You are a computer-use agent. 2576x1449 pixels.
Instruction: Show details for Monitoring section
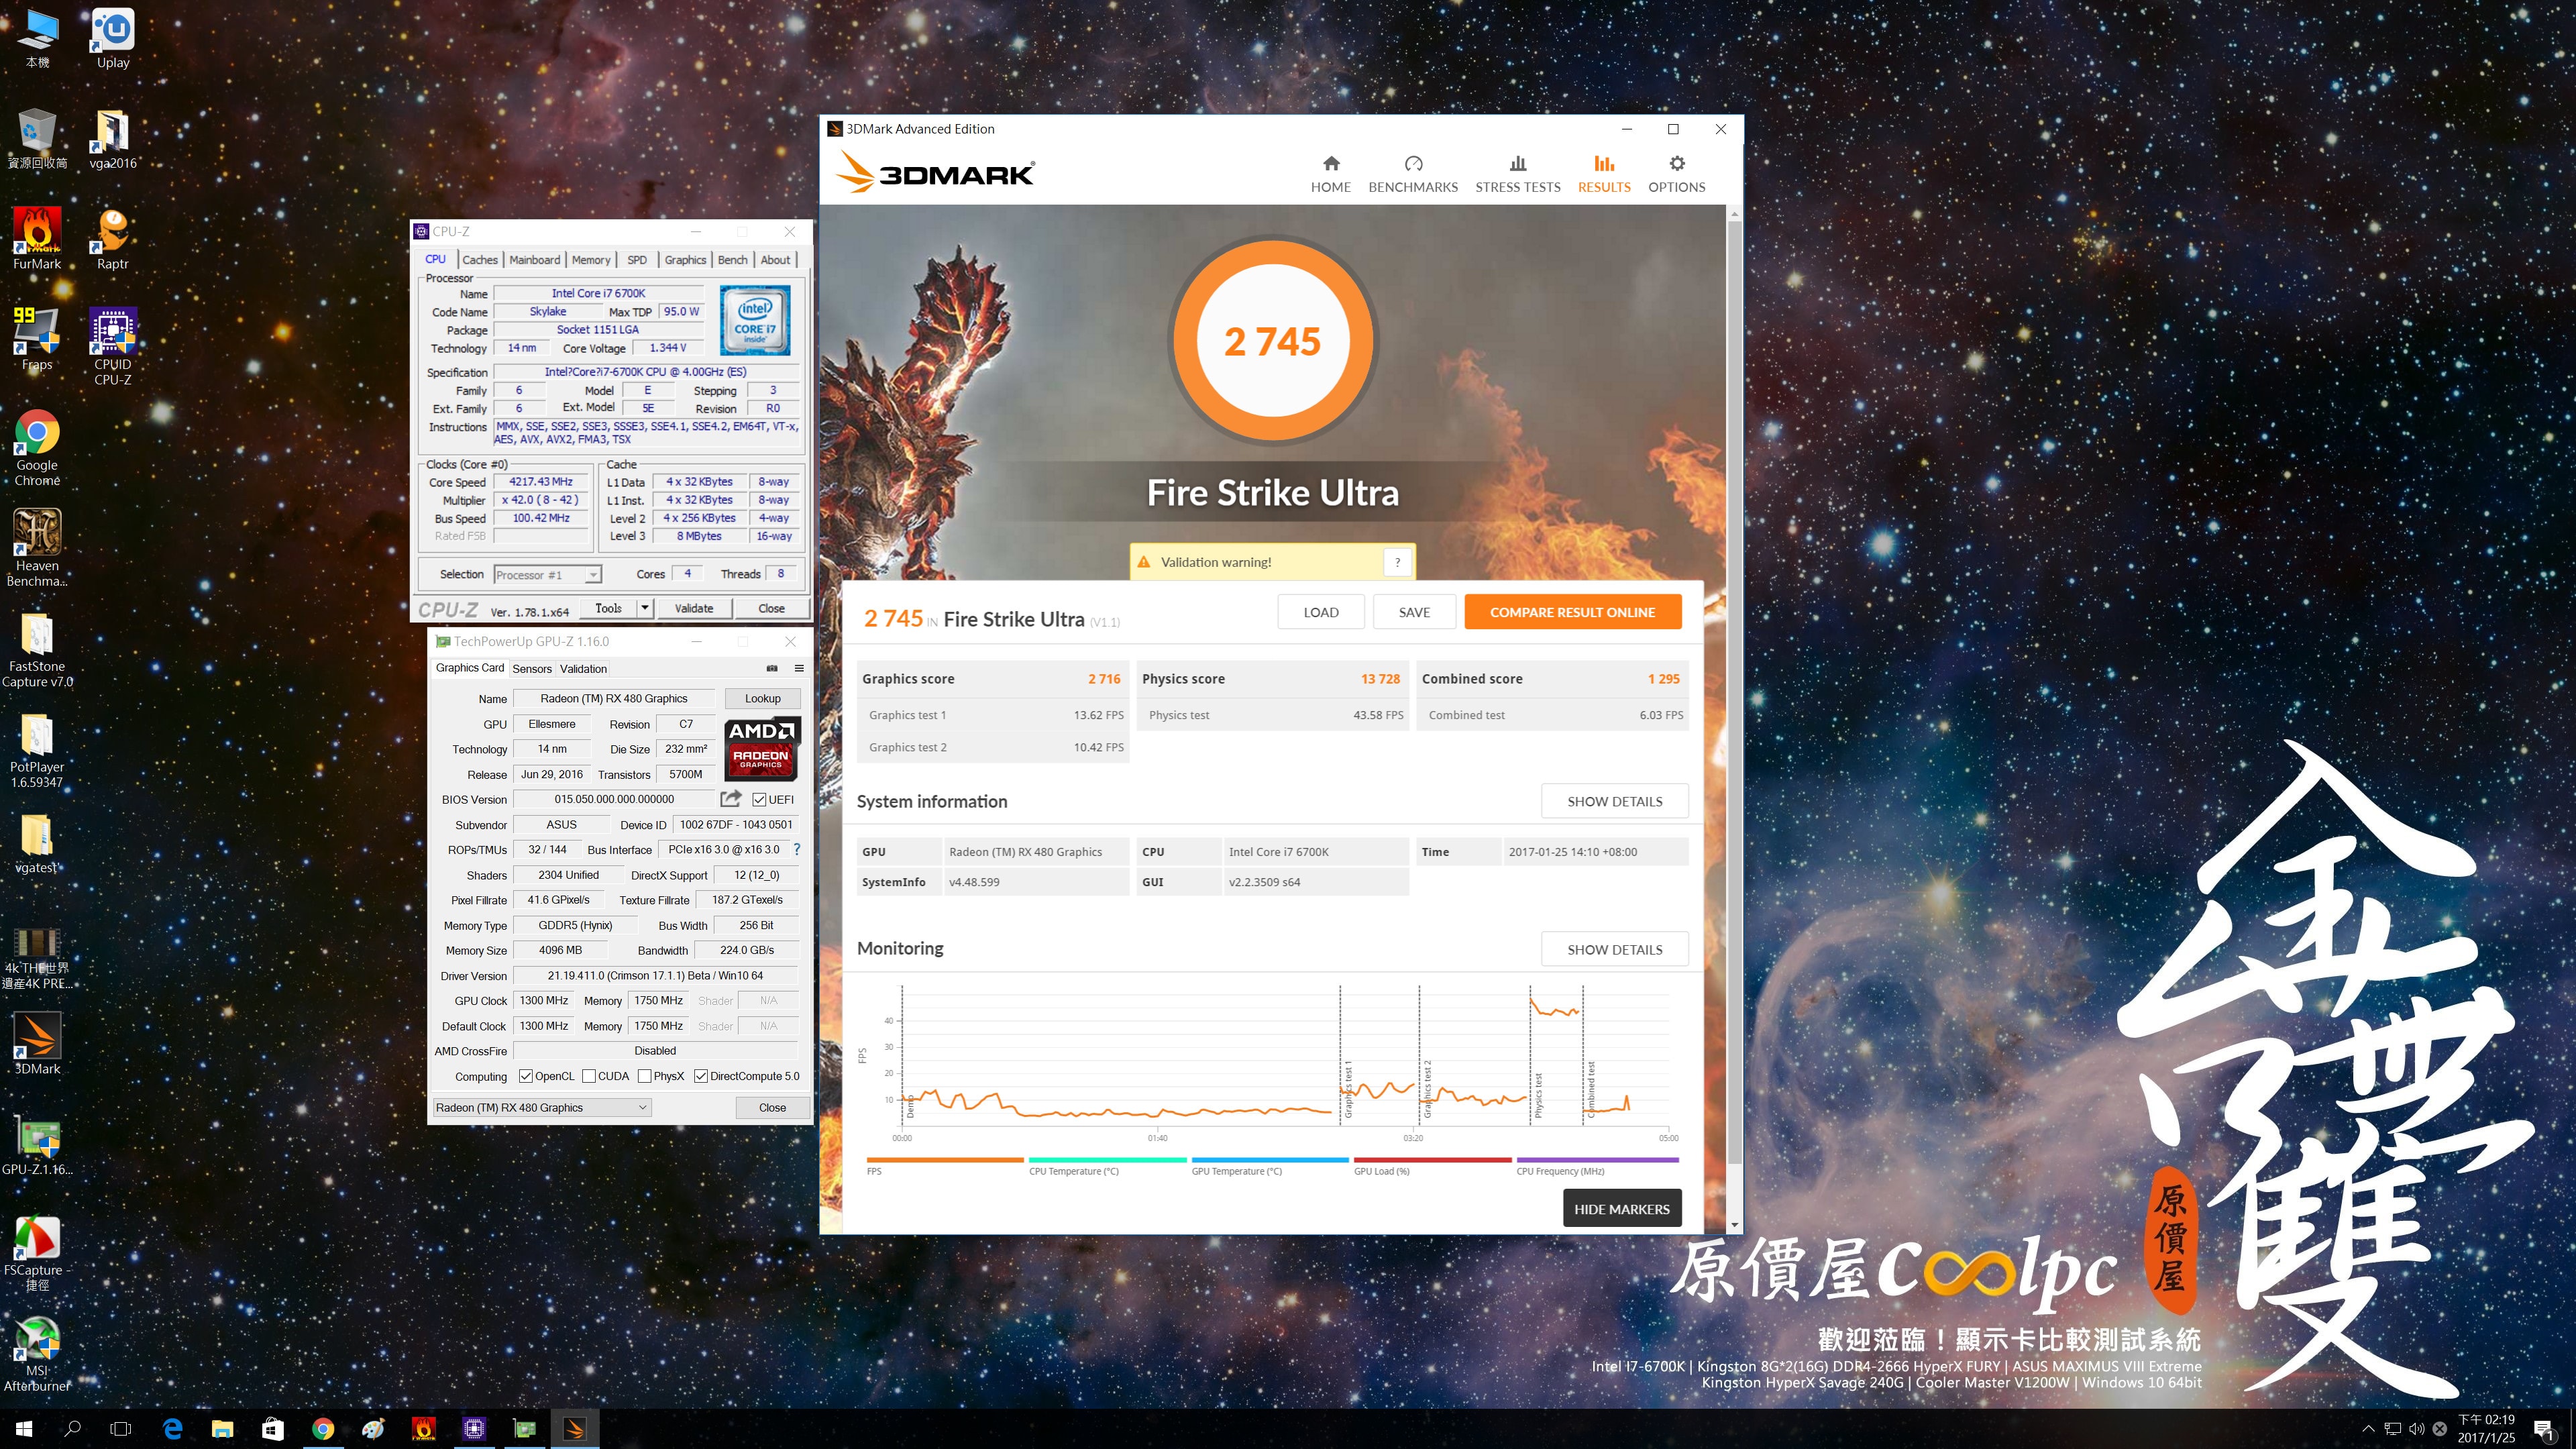[1614, 949]
